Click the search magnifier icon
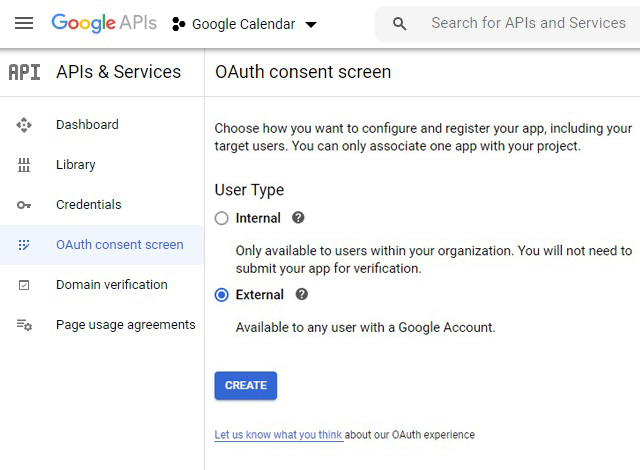Image resolution: width=640 pixels, height=470 pixels. (400, 24)
